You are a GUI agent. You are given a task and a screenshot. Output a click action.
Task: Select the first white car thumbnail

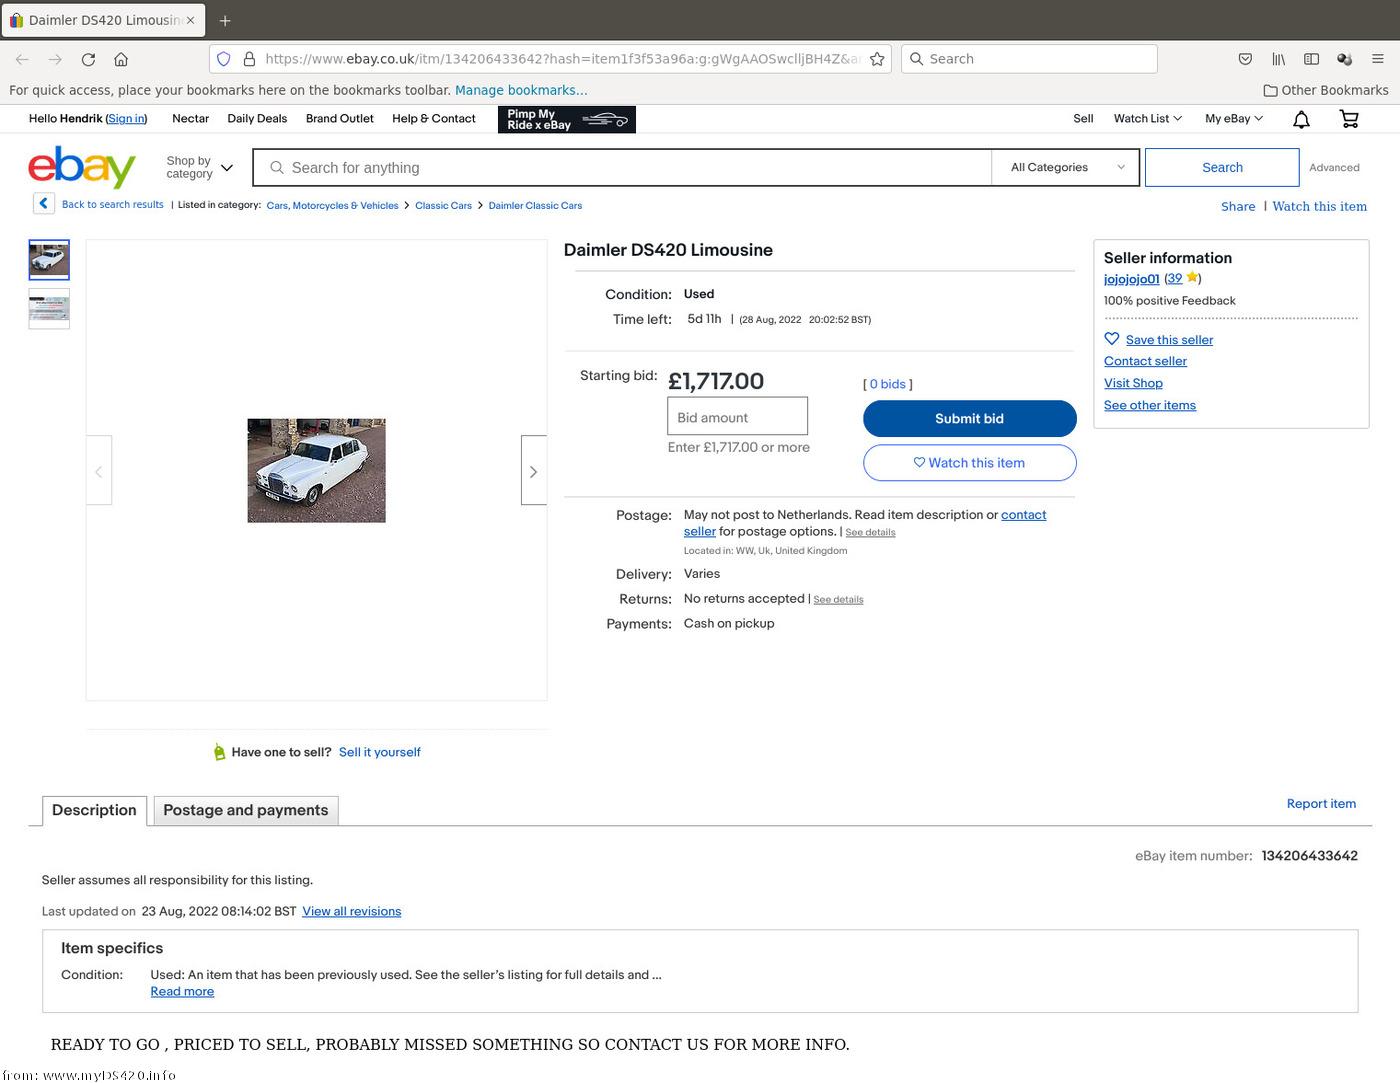[49, 259]
